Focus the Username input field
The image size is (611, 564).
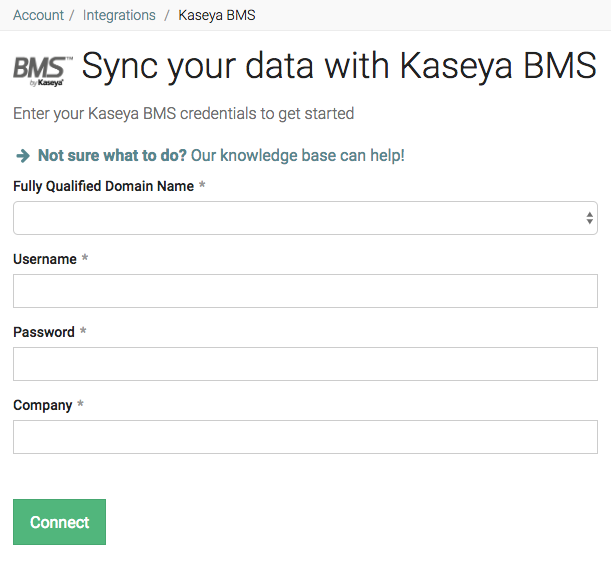(305, 291)
